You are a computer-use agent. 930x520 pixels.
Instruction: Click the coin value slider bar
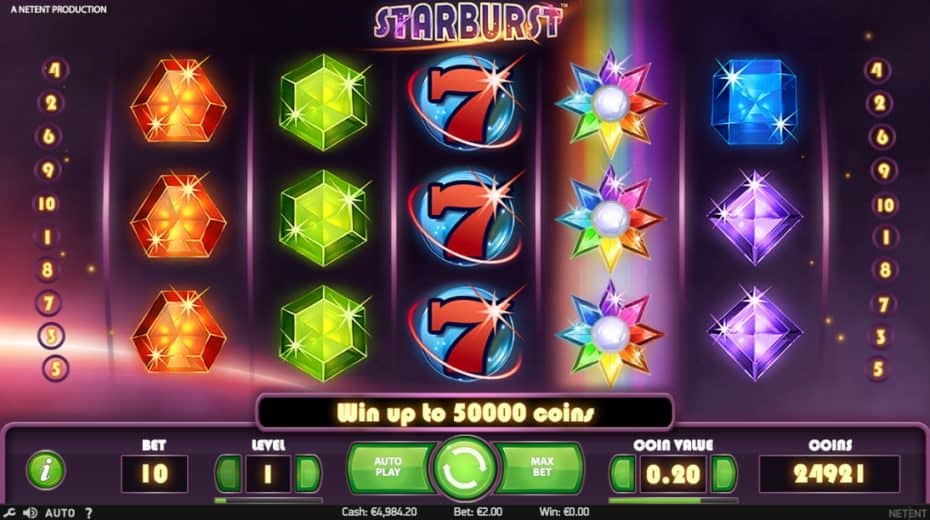pyautogui.click(x=673, y=500)
